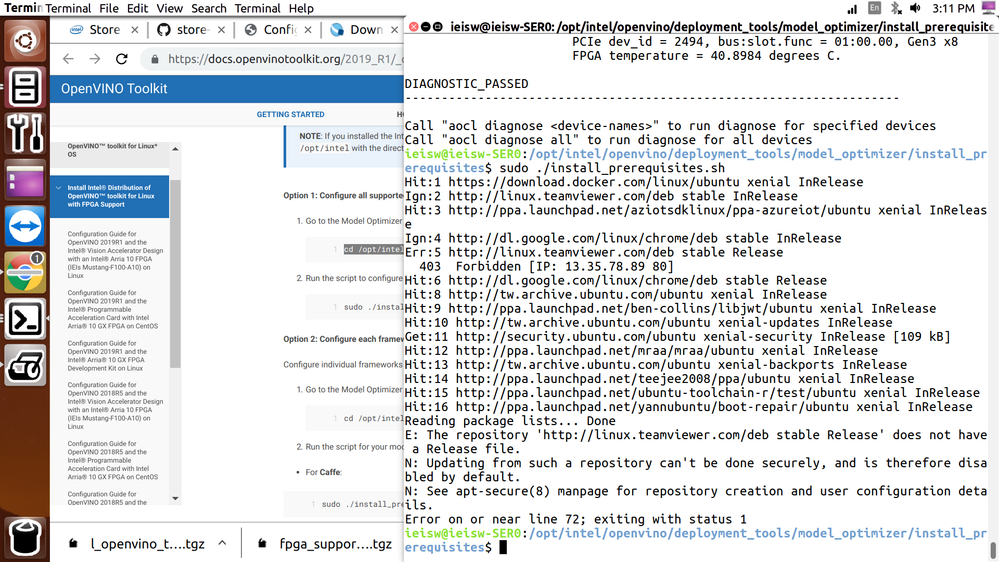Open 2019R1 Arria 10 GX Development Kit guide

tap(107, 356)
